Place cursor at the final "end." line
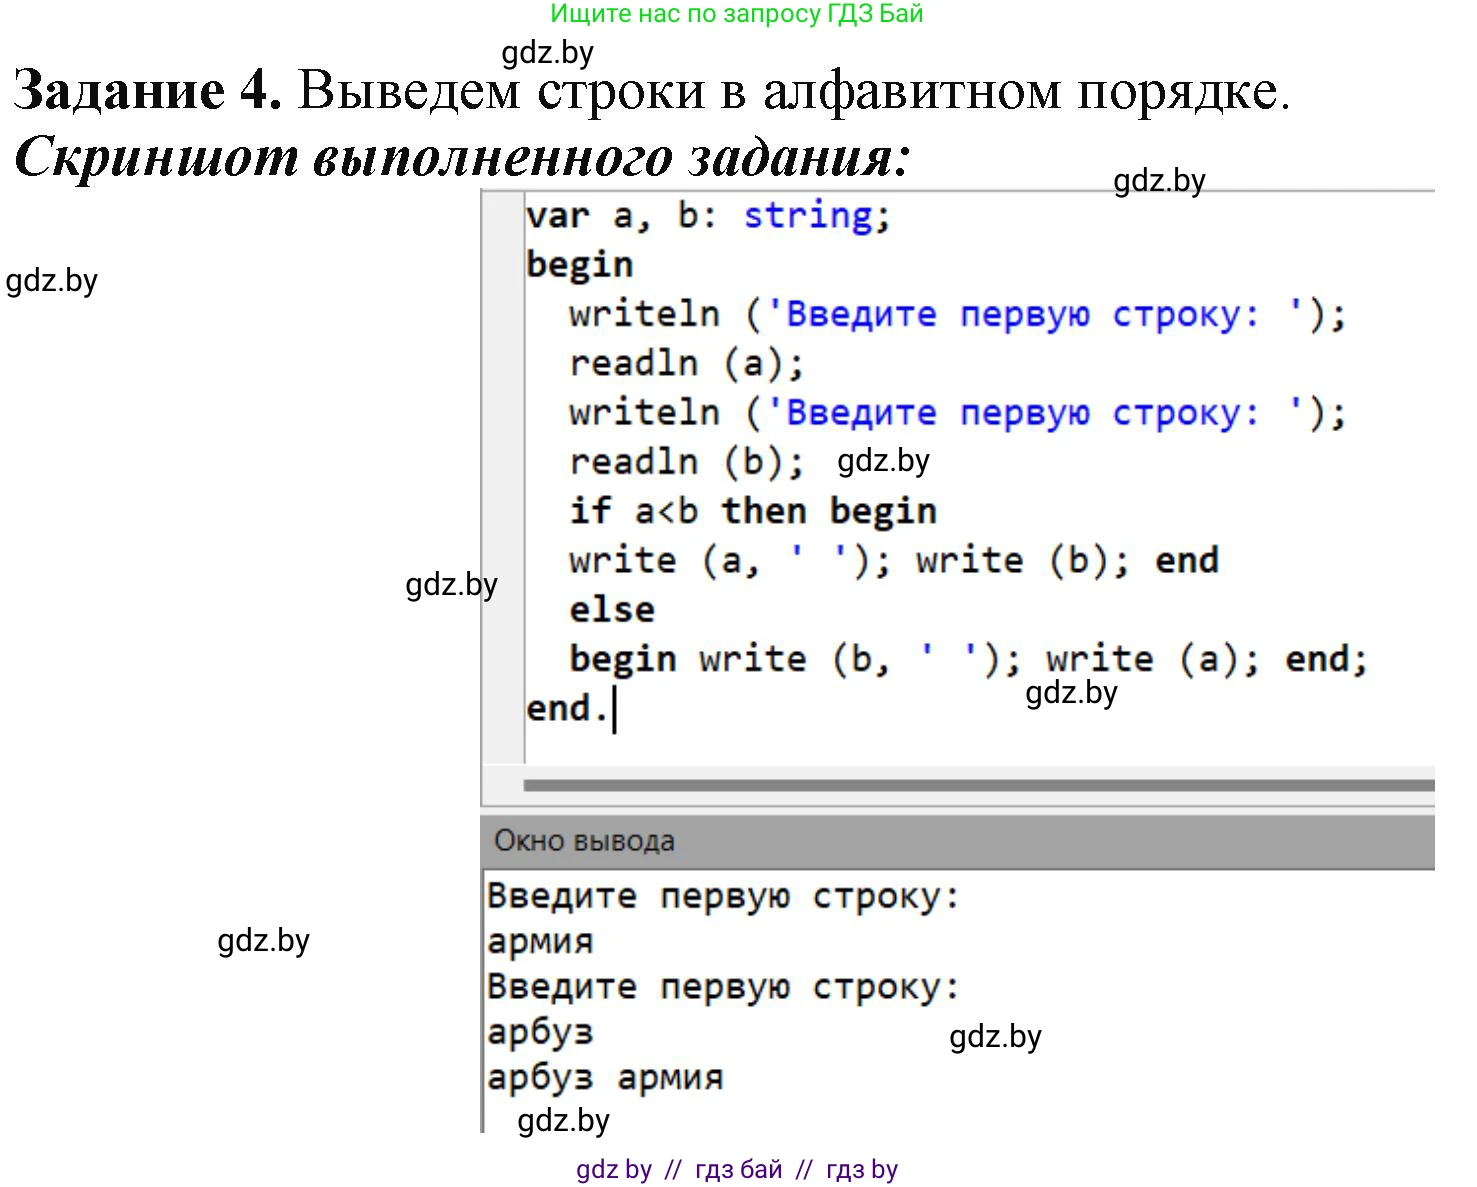Image resolution: width=1477 pixels, height=1187 pixels. click(566, 709)
